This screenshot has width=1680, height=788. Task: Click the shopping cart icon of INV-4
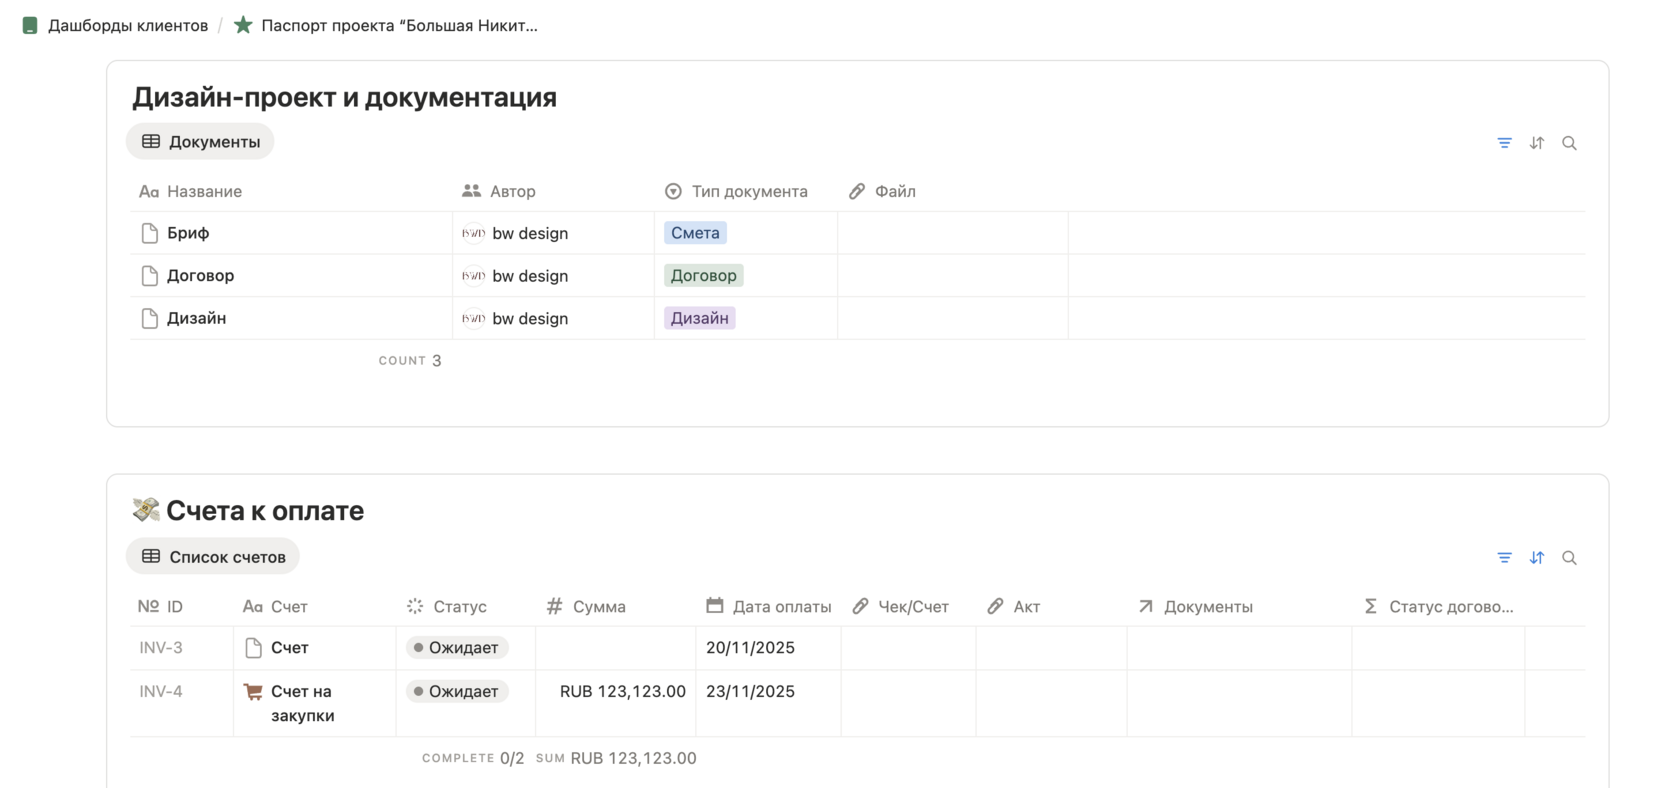click(x=253, y=691)
